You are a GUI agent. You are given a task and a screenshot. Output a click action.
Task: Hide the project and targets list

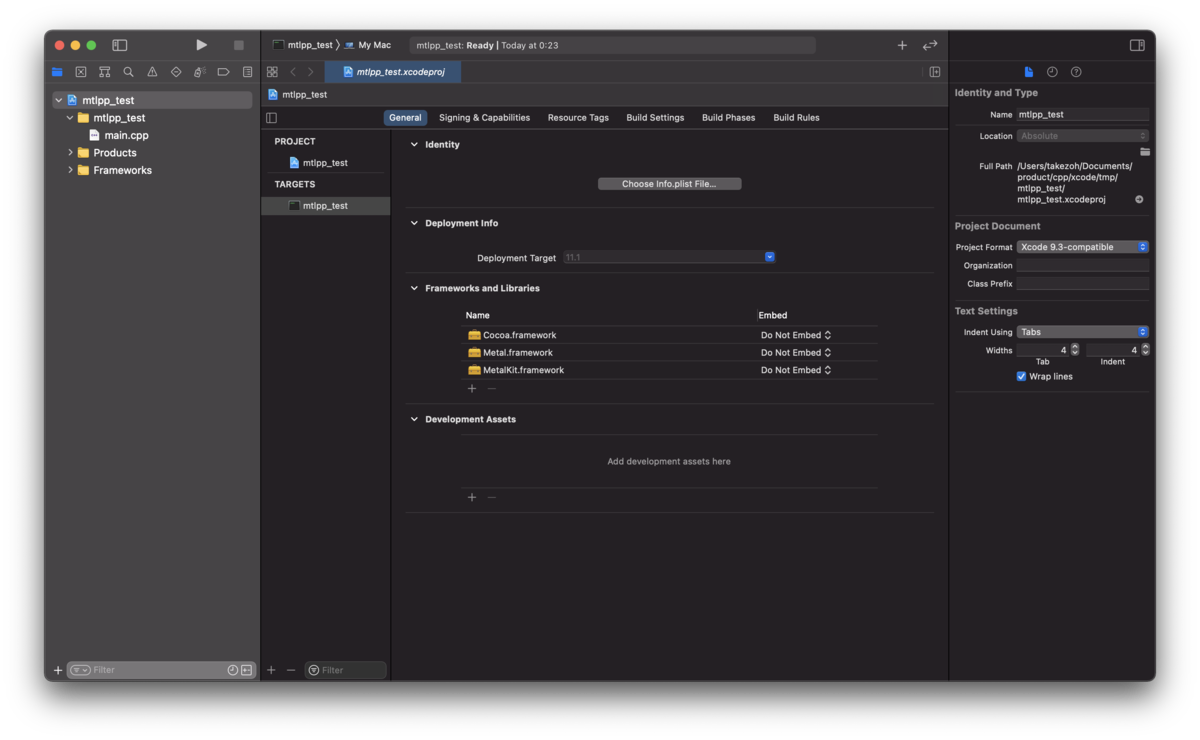271,118
